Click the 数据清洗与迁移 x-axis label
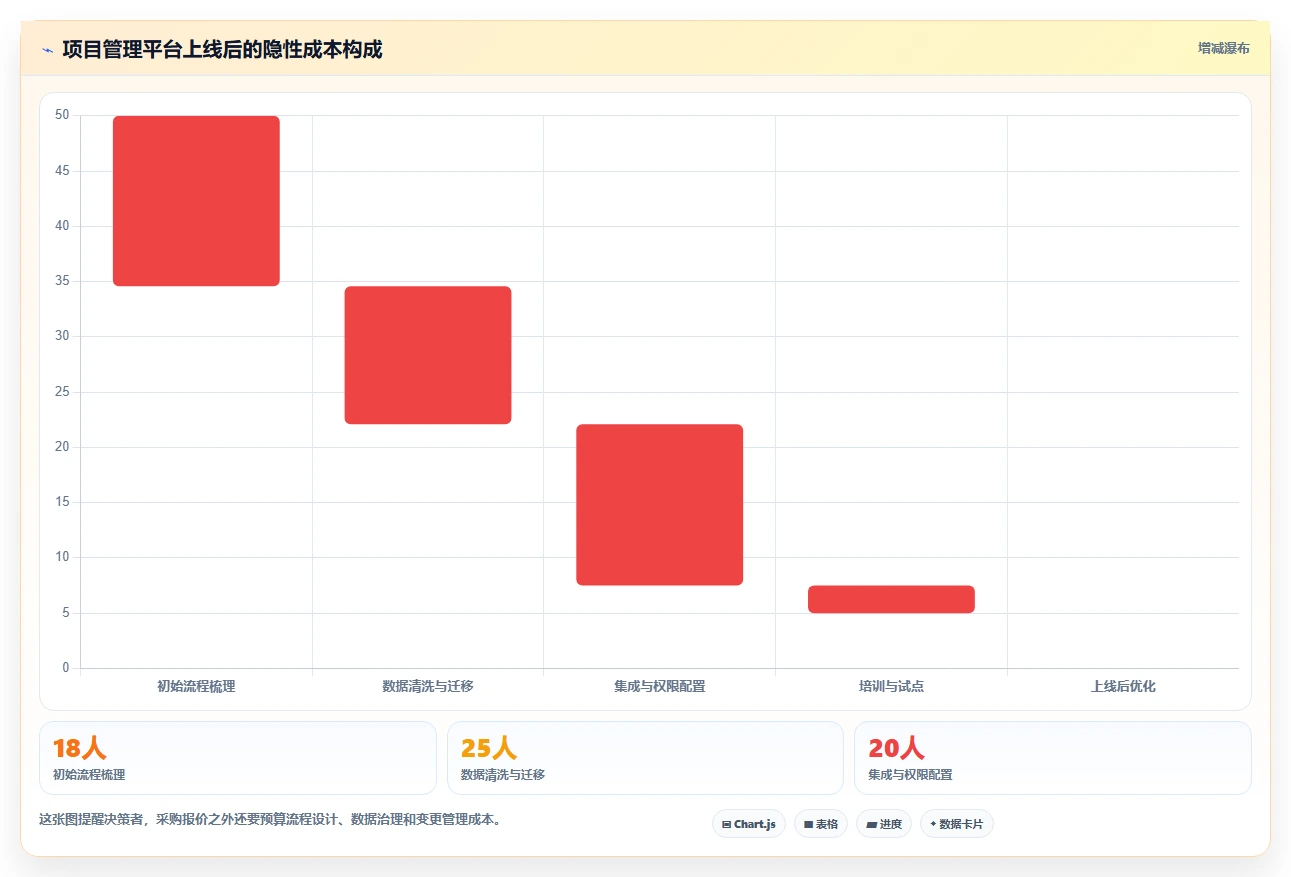The height and width of the screenshot is (877, 1291). [428, 686]
